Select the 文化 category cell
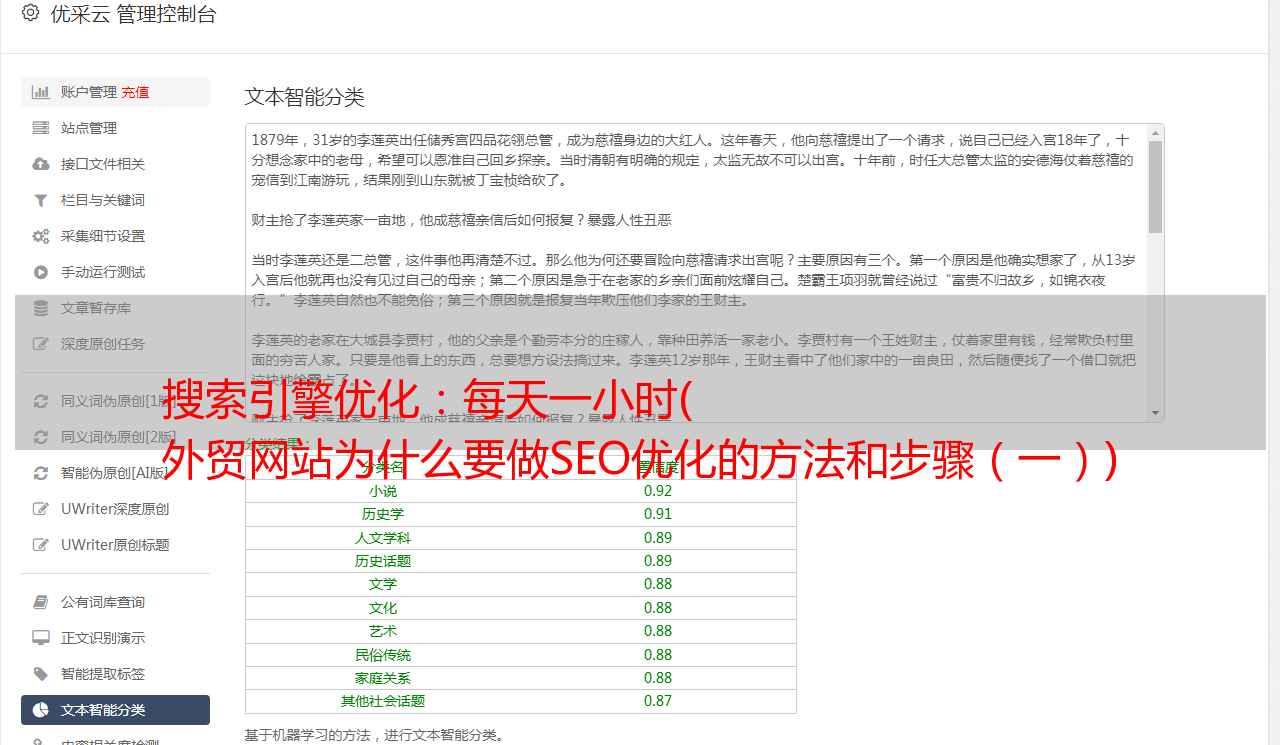Image resolution: width=1280 pixels, height=745 pixels. pyautogui.click(x=383, y=608)
